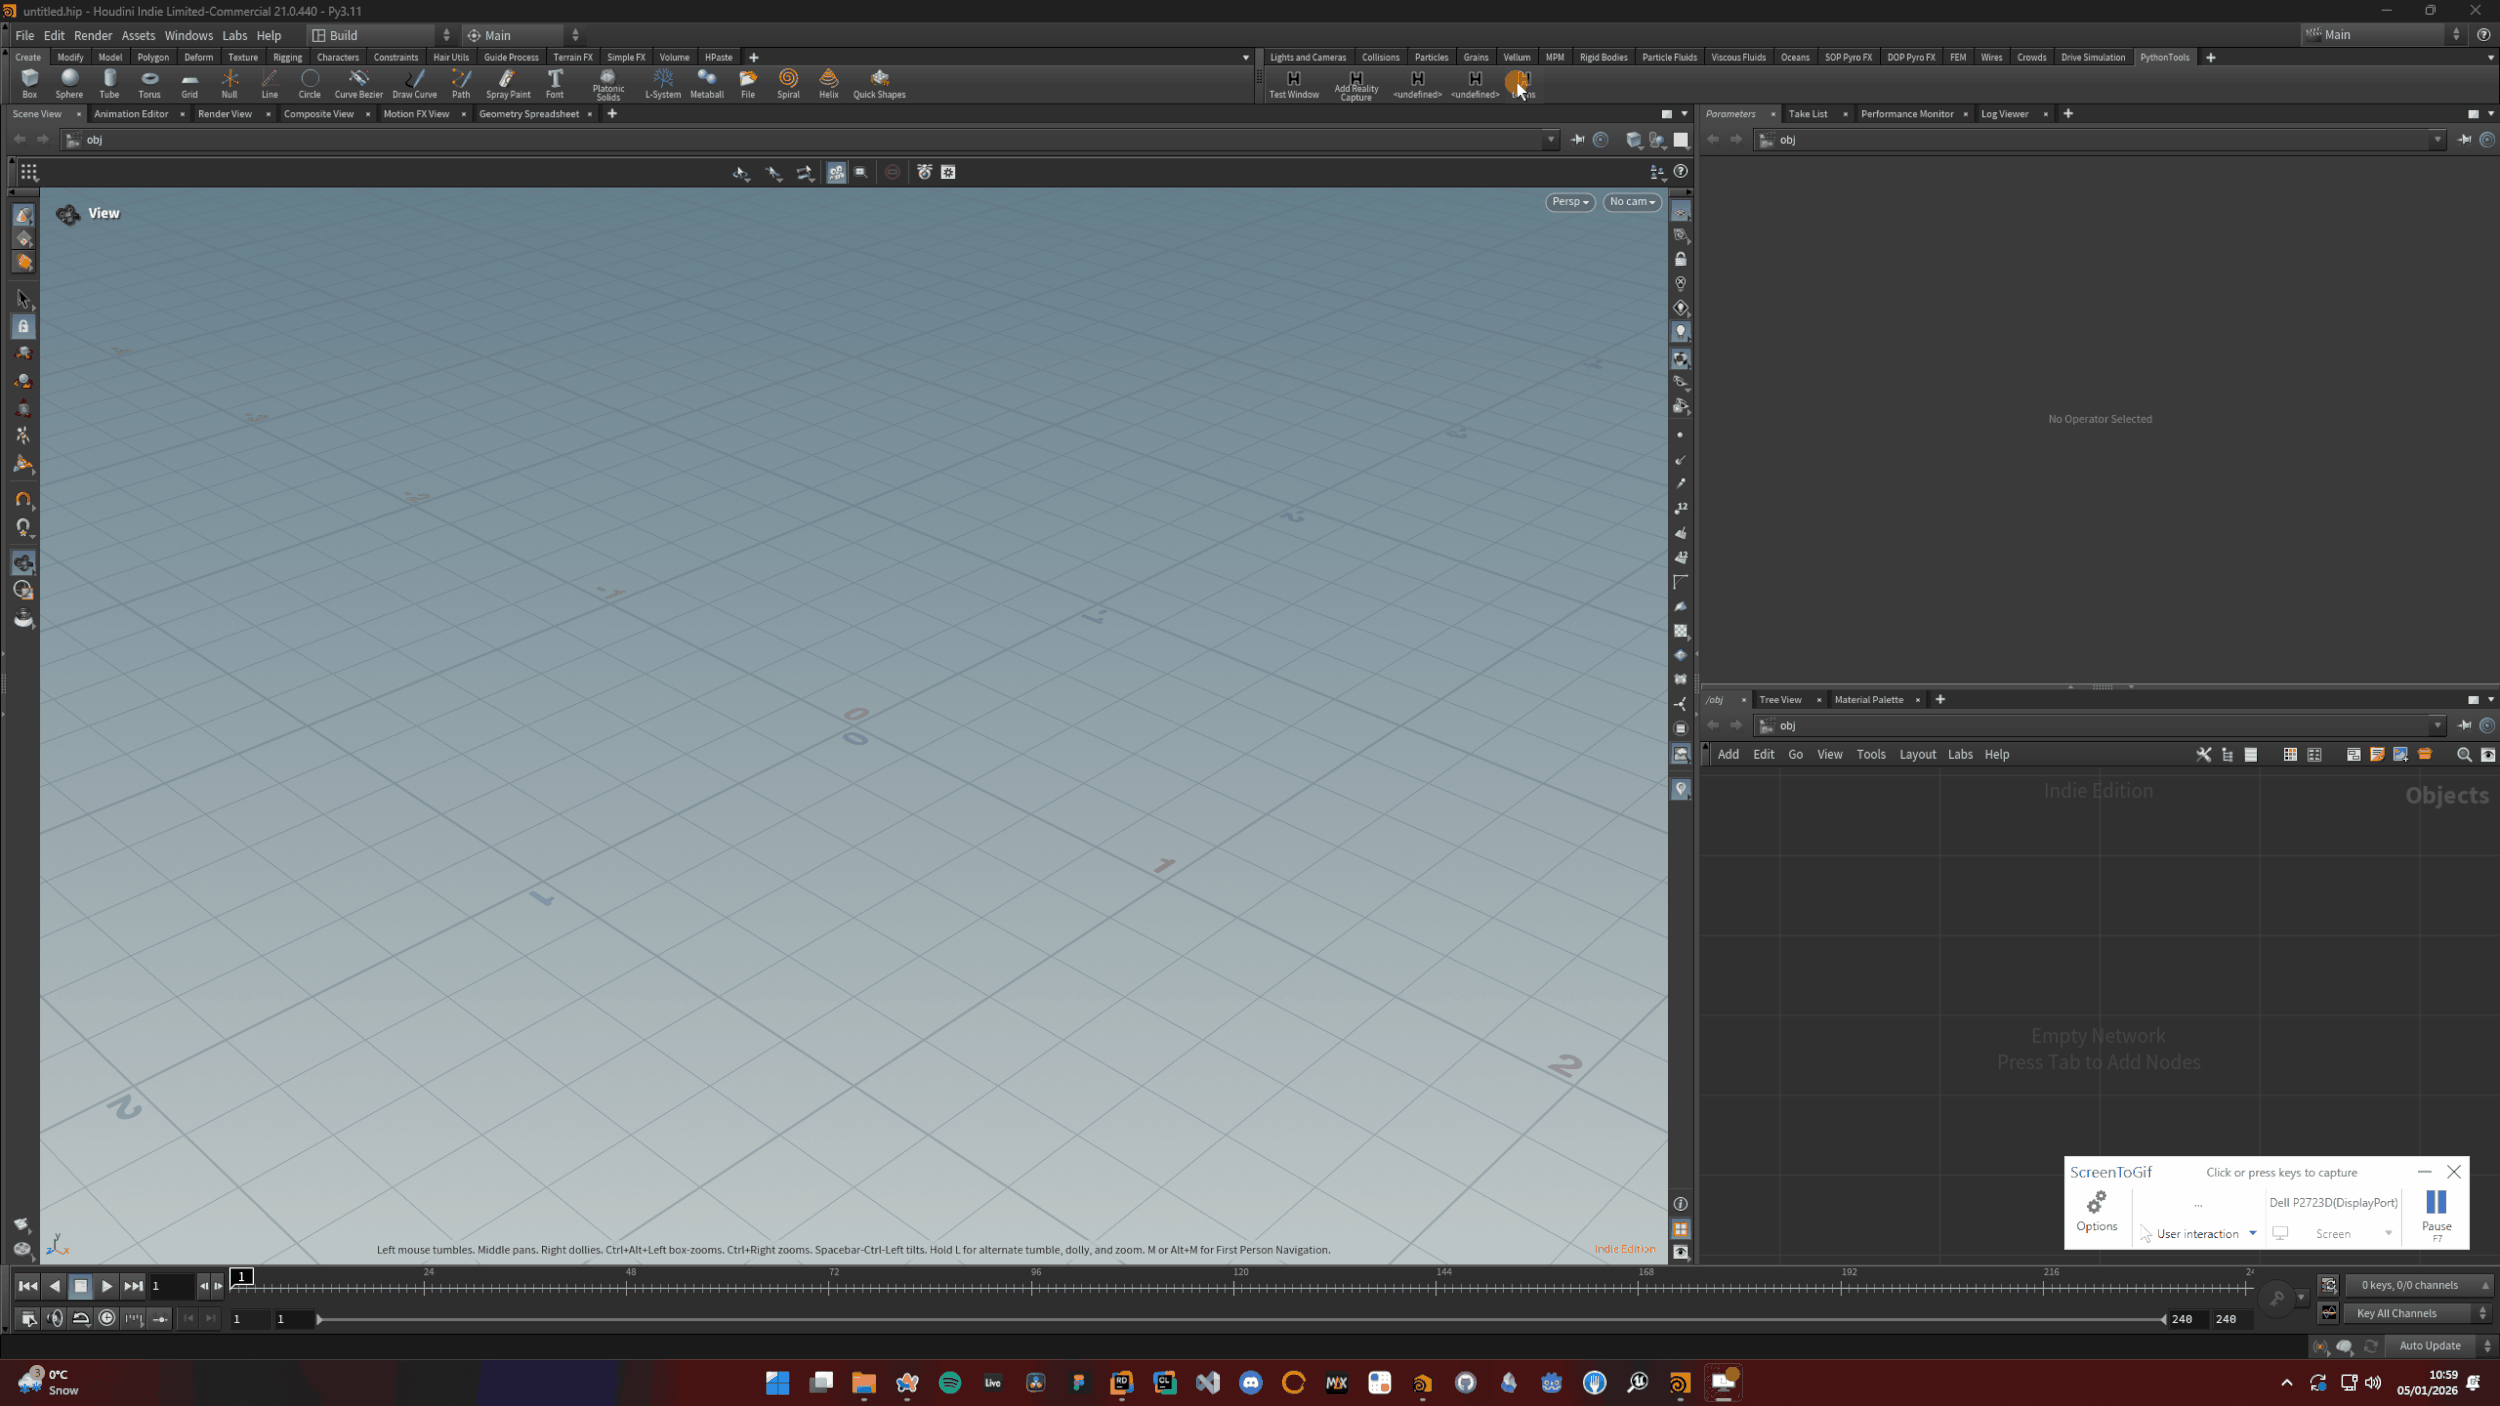
Task: Open the Windows menu
Action: (188, 35)
